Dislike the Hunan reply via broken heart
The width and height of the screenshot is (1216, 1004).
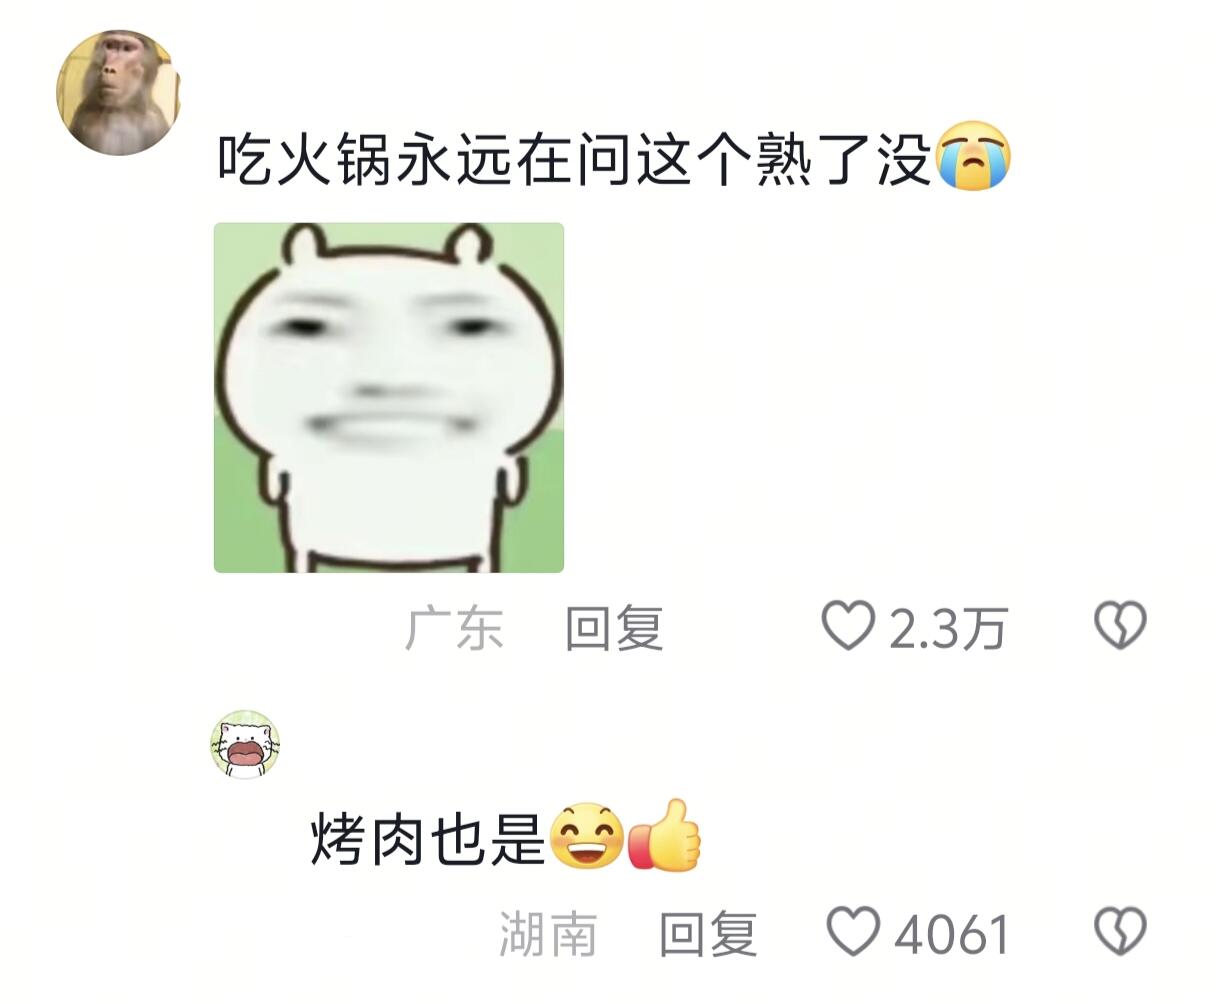pos(1120,931)
